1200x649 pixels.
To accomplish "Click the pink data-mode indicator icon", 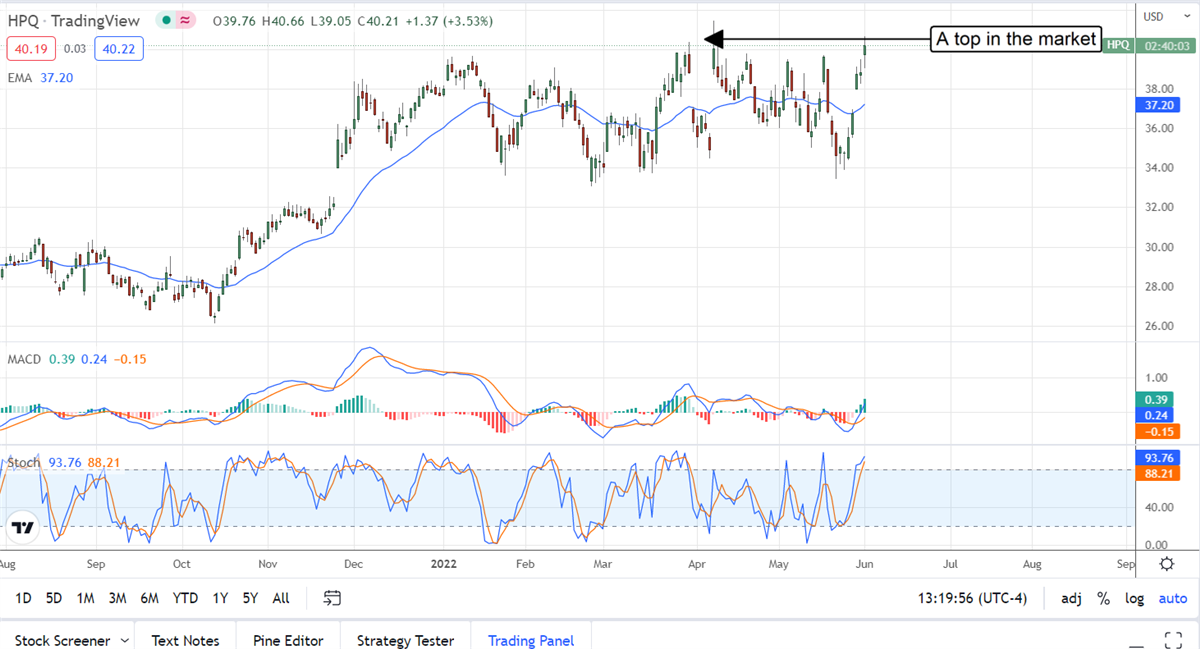I will (185, 21).
